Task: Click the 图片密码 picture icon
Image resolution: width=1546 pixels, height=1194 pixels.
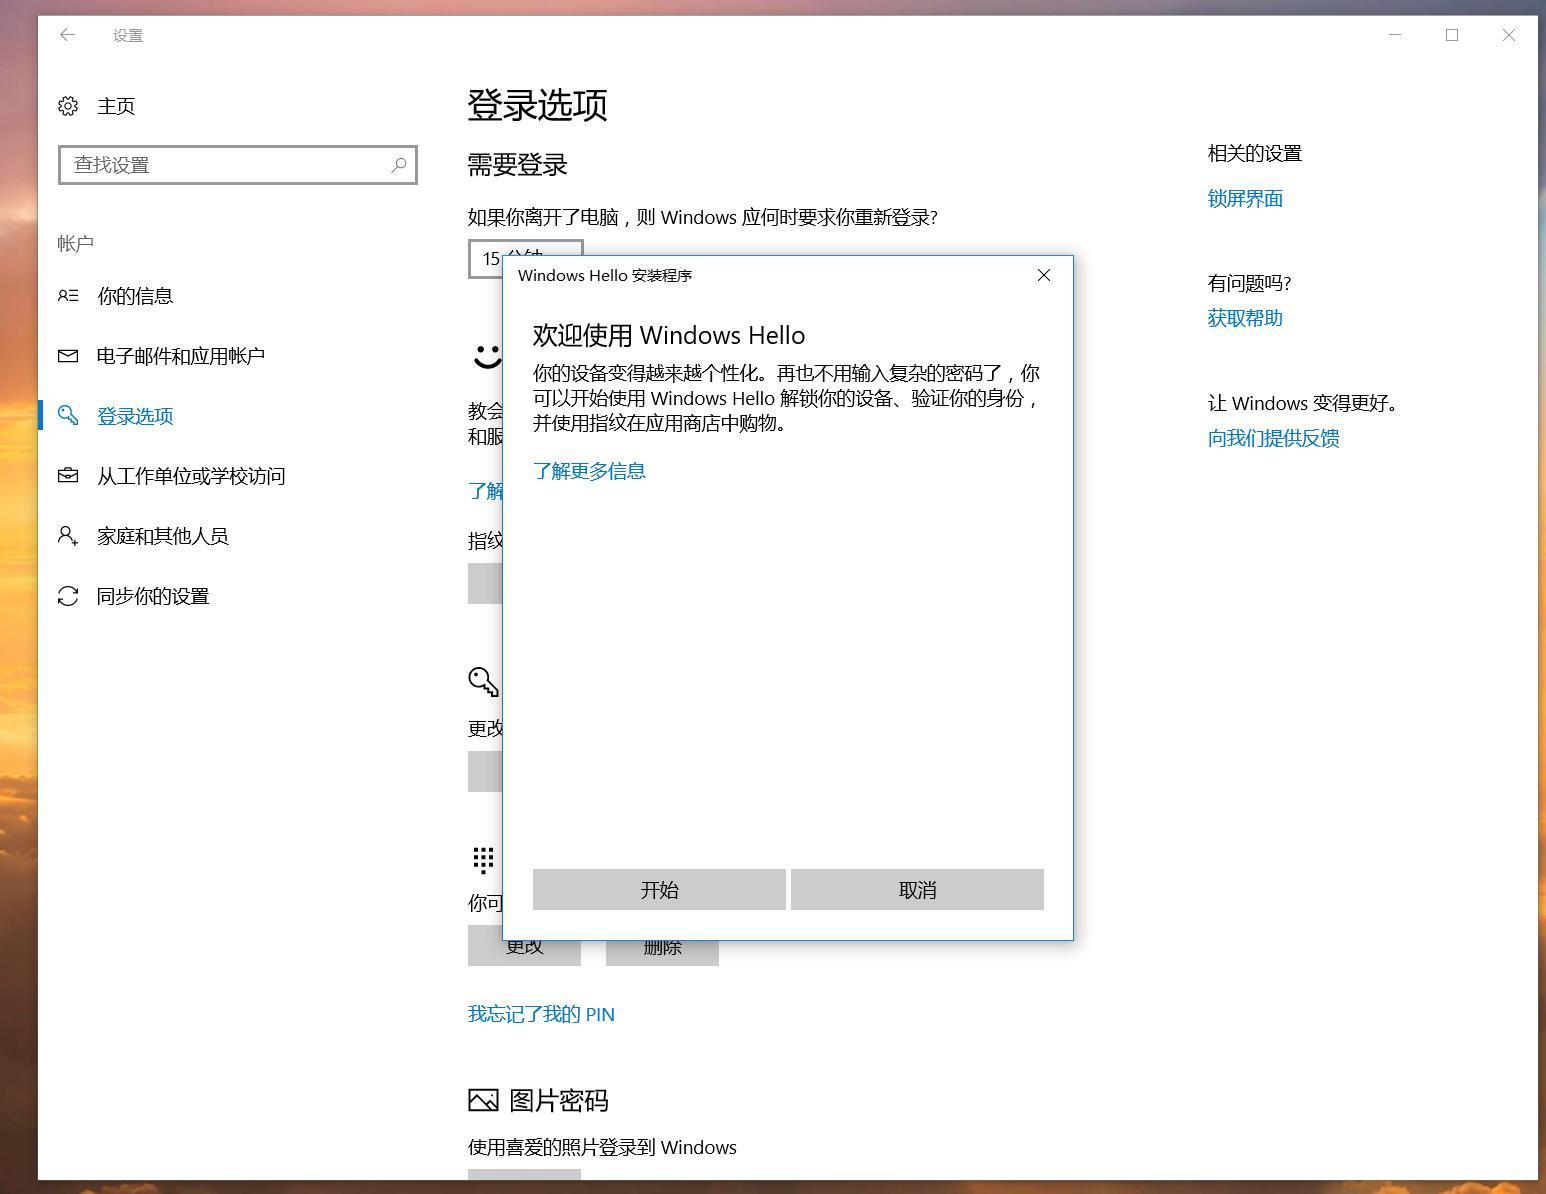Action: [x=483, y=1100]
